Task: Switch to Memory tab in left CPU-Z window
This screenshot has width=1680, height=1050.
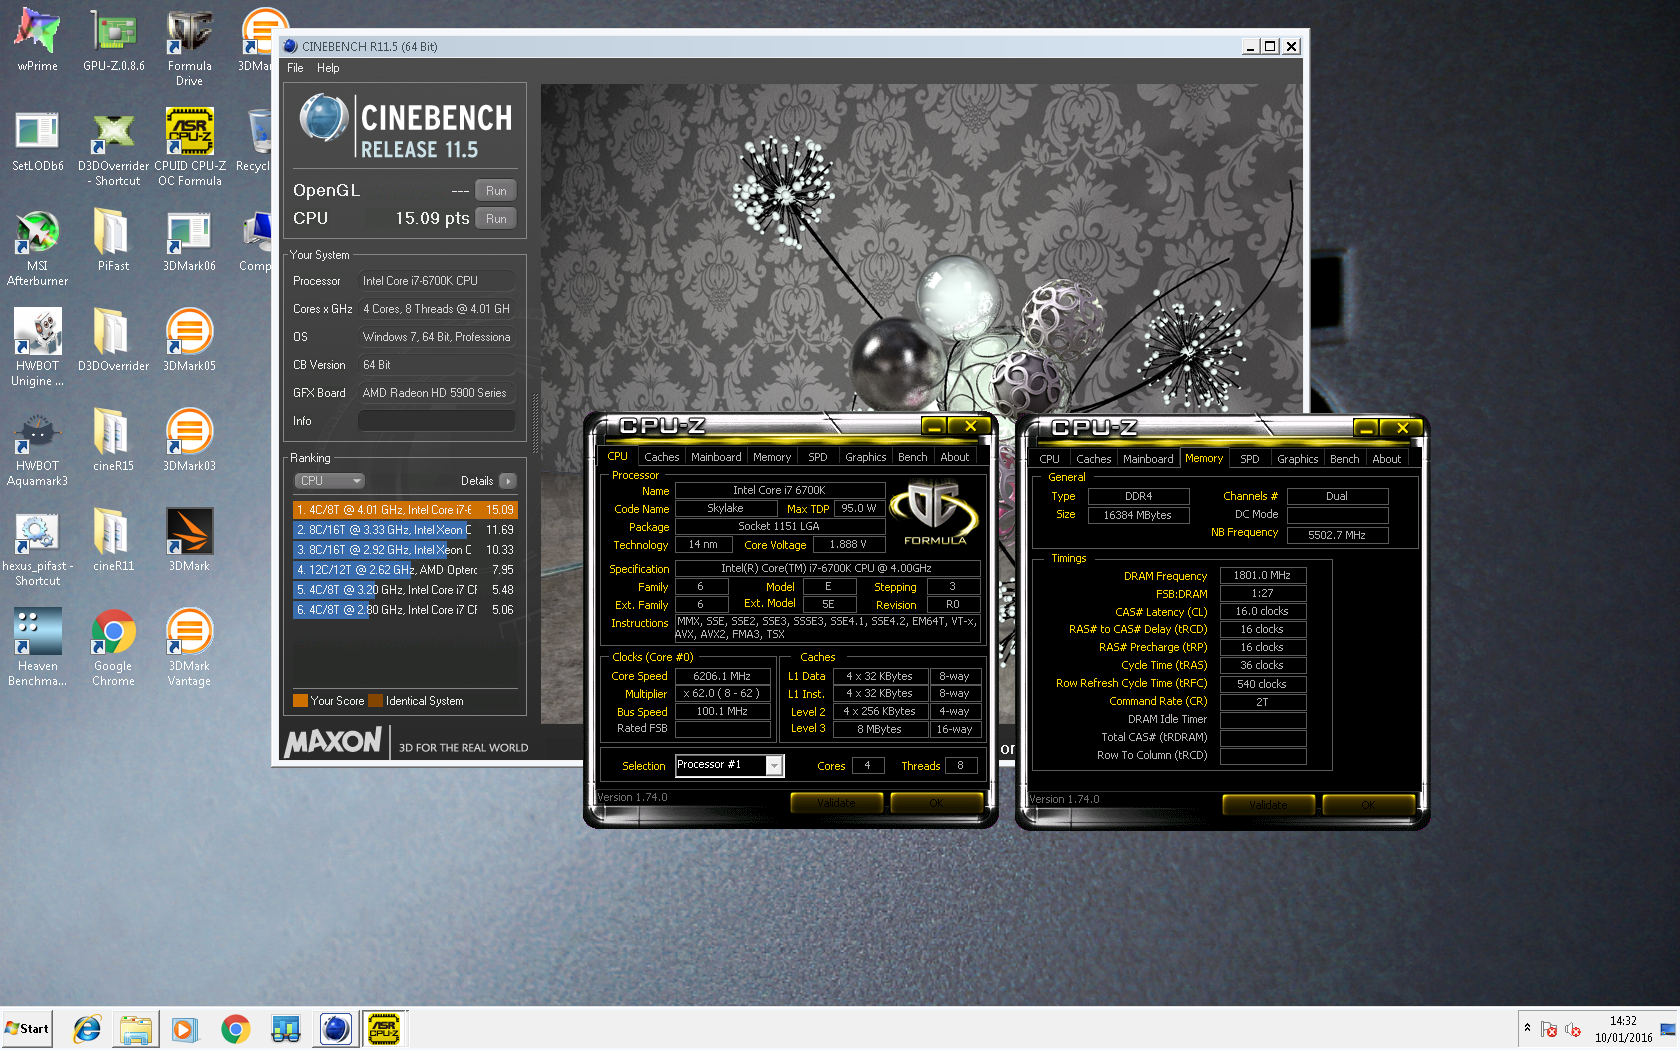Action: tap(772, 457)
